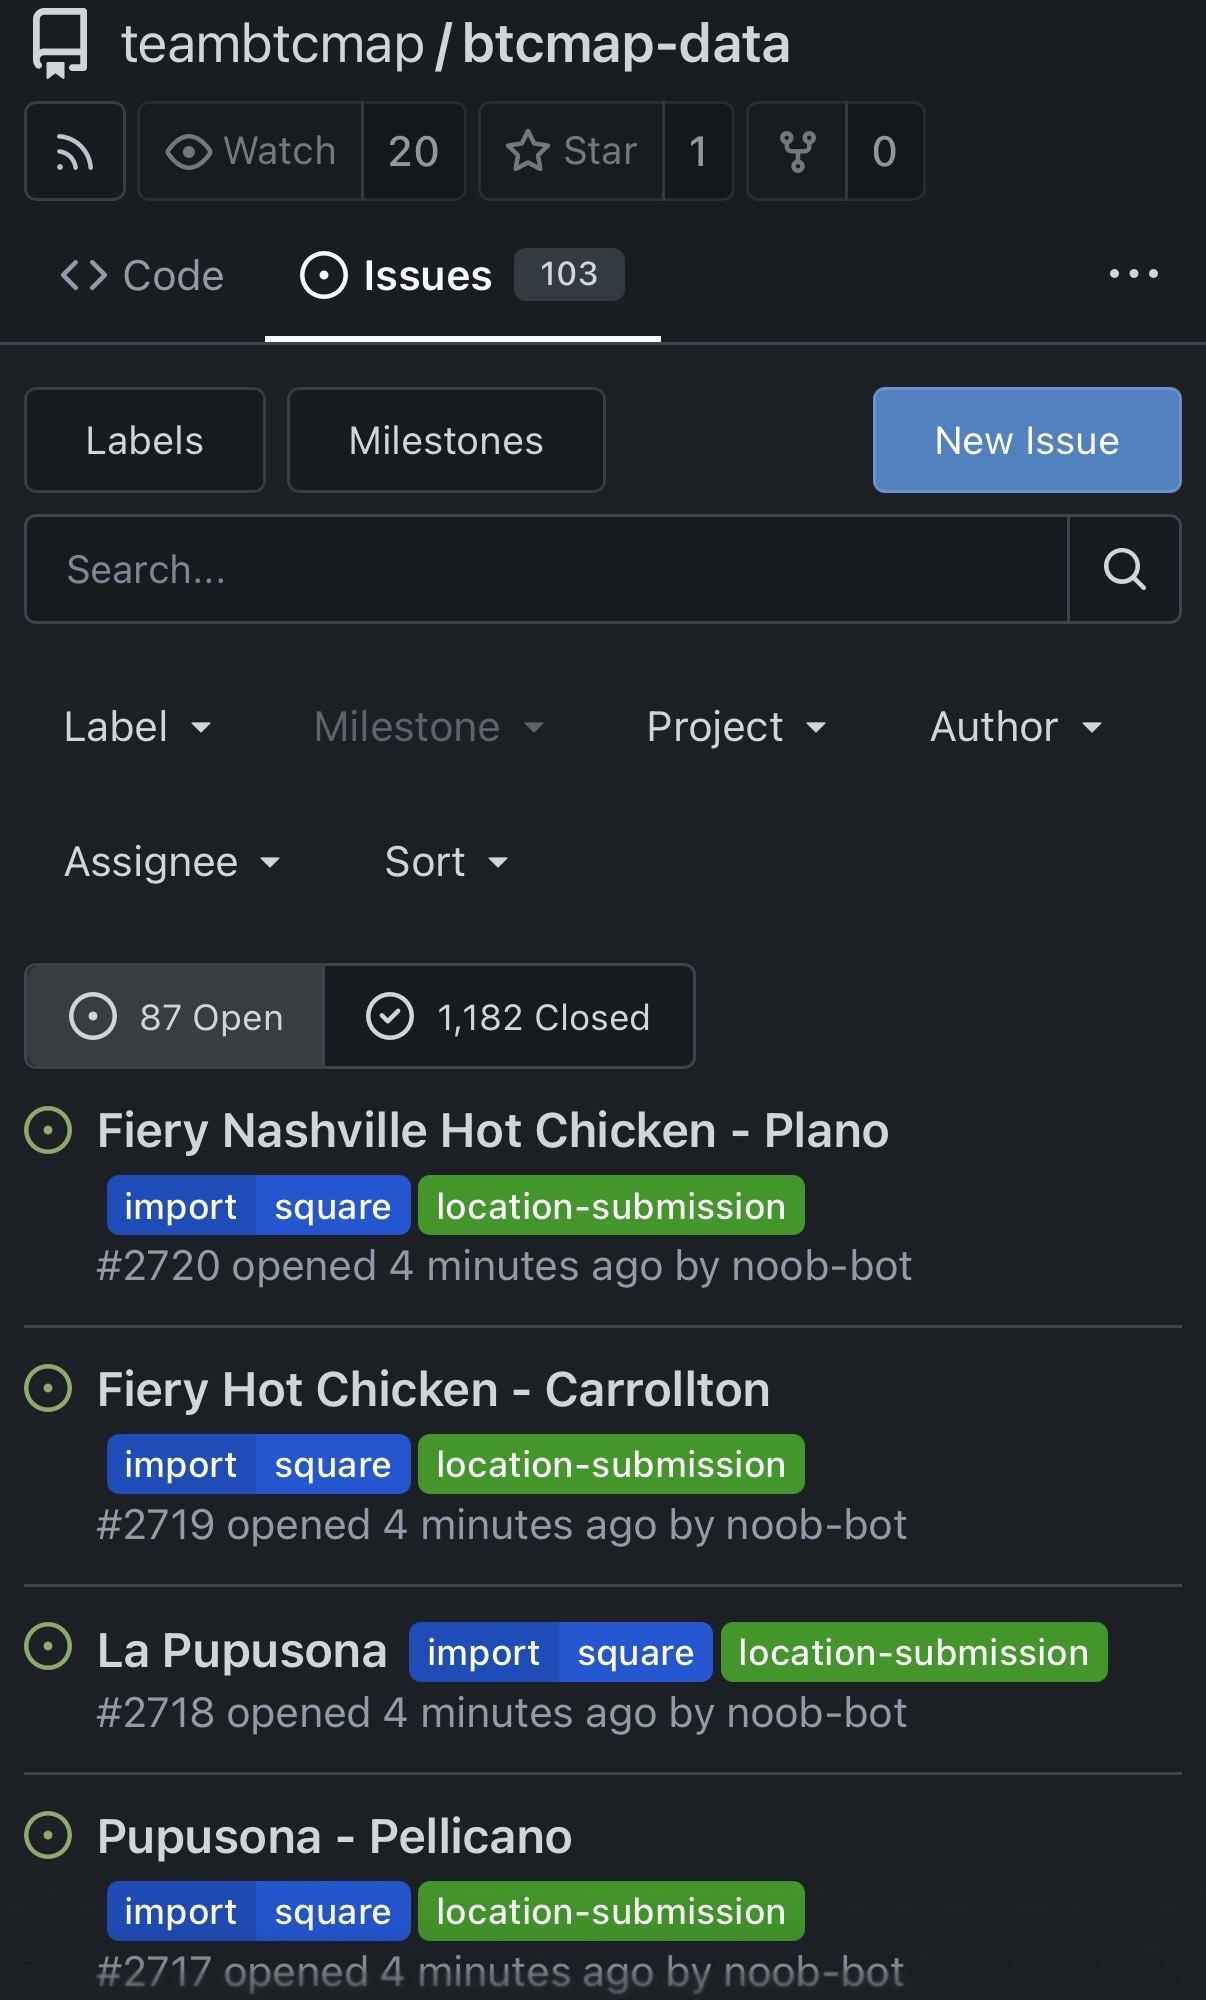Click the New Issue button
This screenshot has height=2000, width=1206.
coord(1026,440)
